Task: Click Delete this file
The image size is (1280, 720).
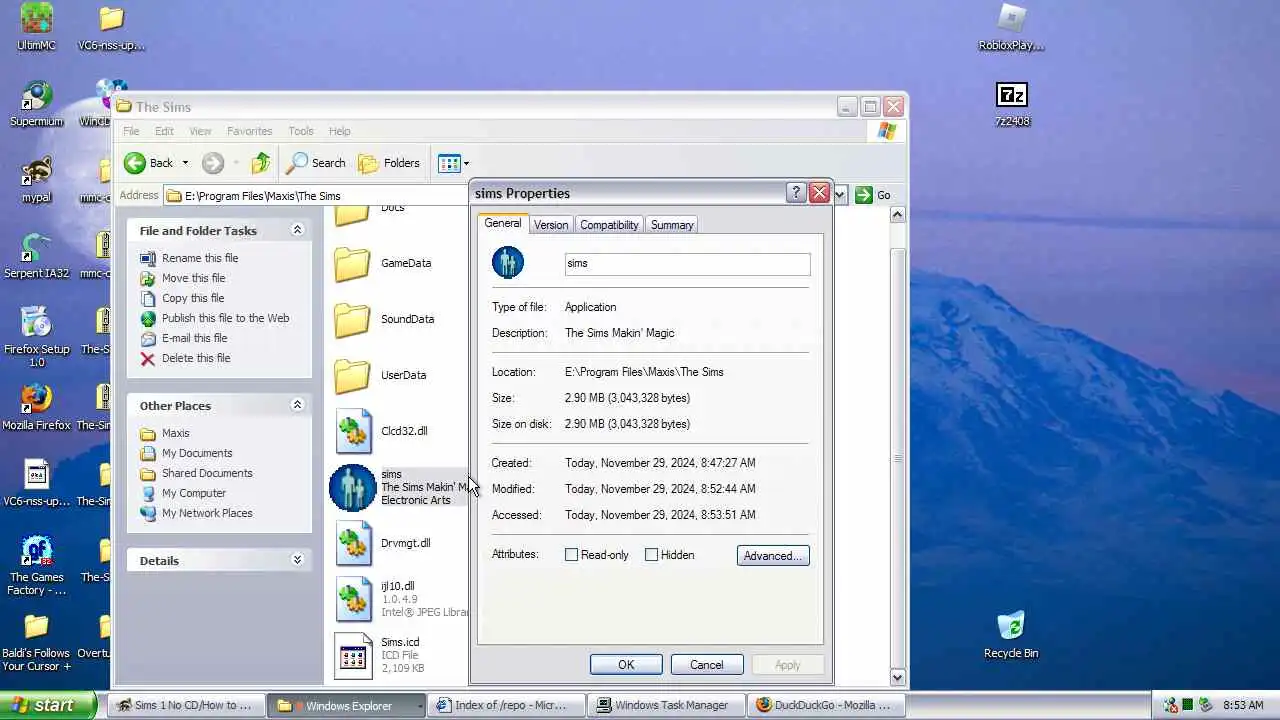Action: [196, 358]
